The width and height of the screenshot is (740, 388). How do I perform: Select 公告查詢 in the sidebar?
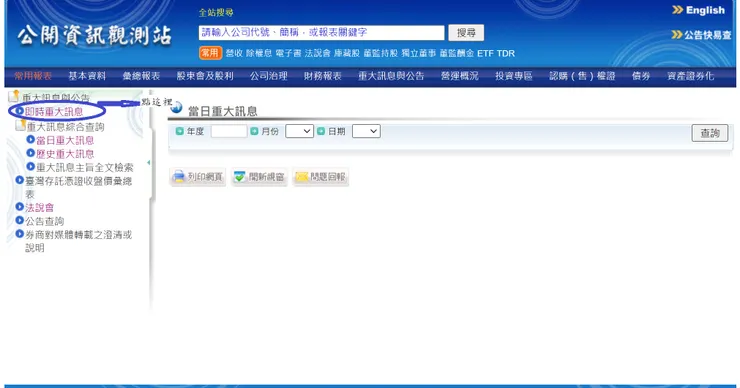point(44,221)
